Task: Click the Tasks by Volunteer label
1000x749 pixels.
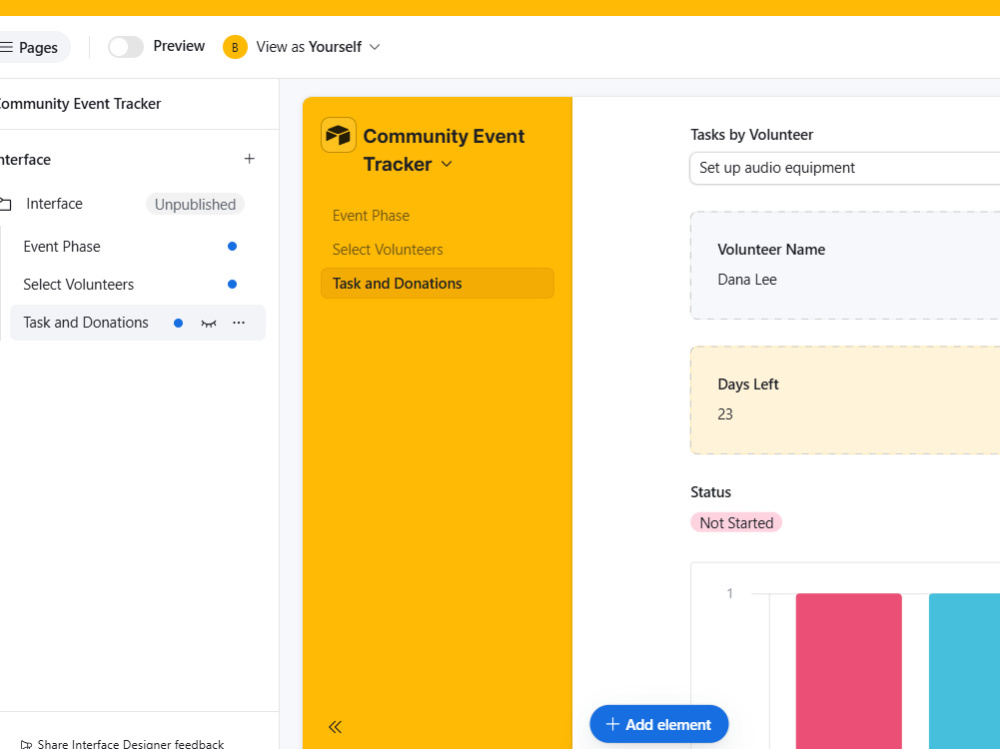Action: [x=752, y=135]
